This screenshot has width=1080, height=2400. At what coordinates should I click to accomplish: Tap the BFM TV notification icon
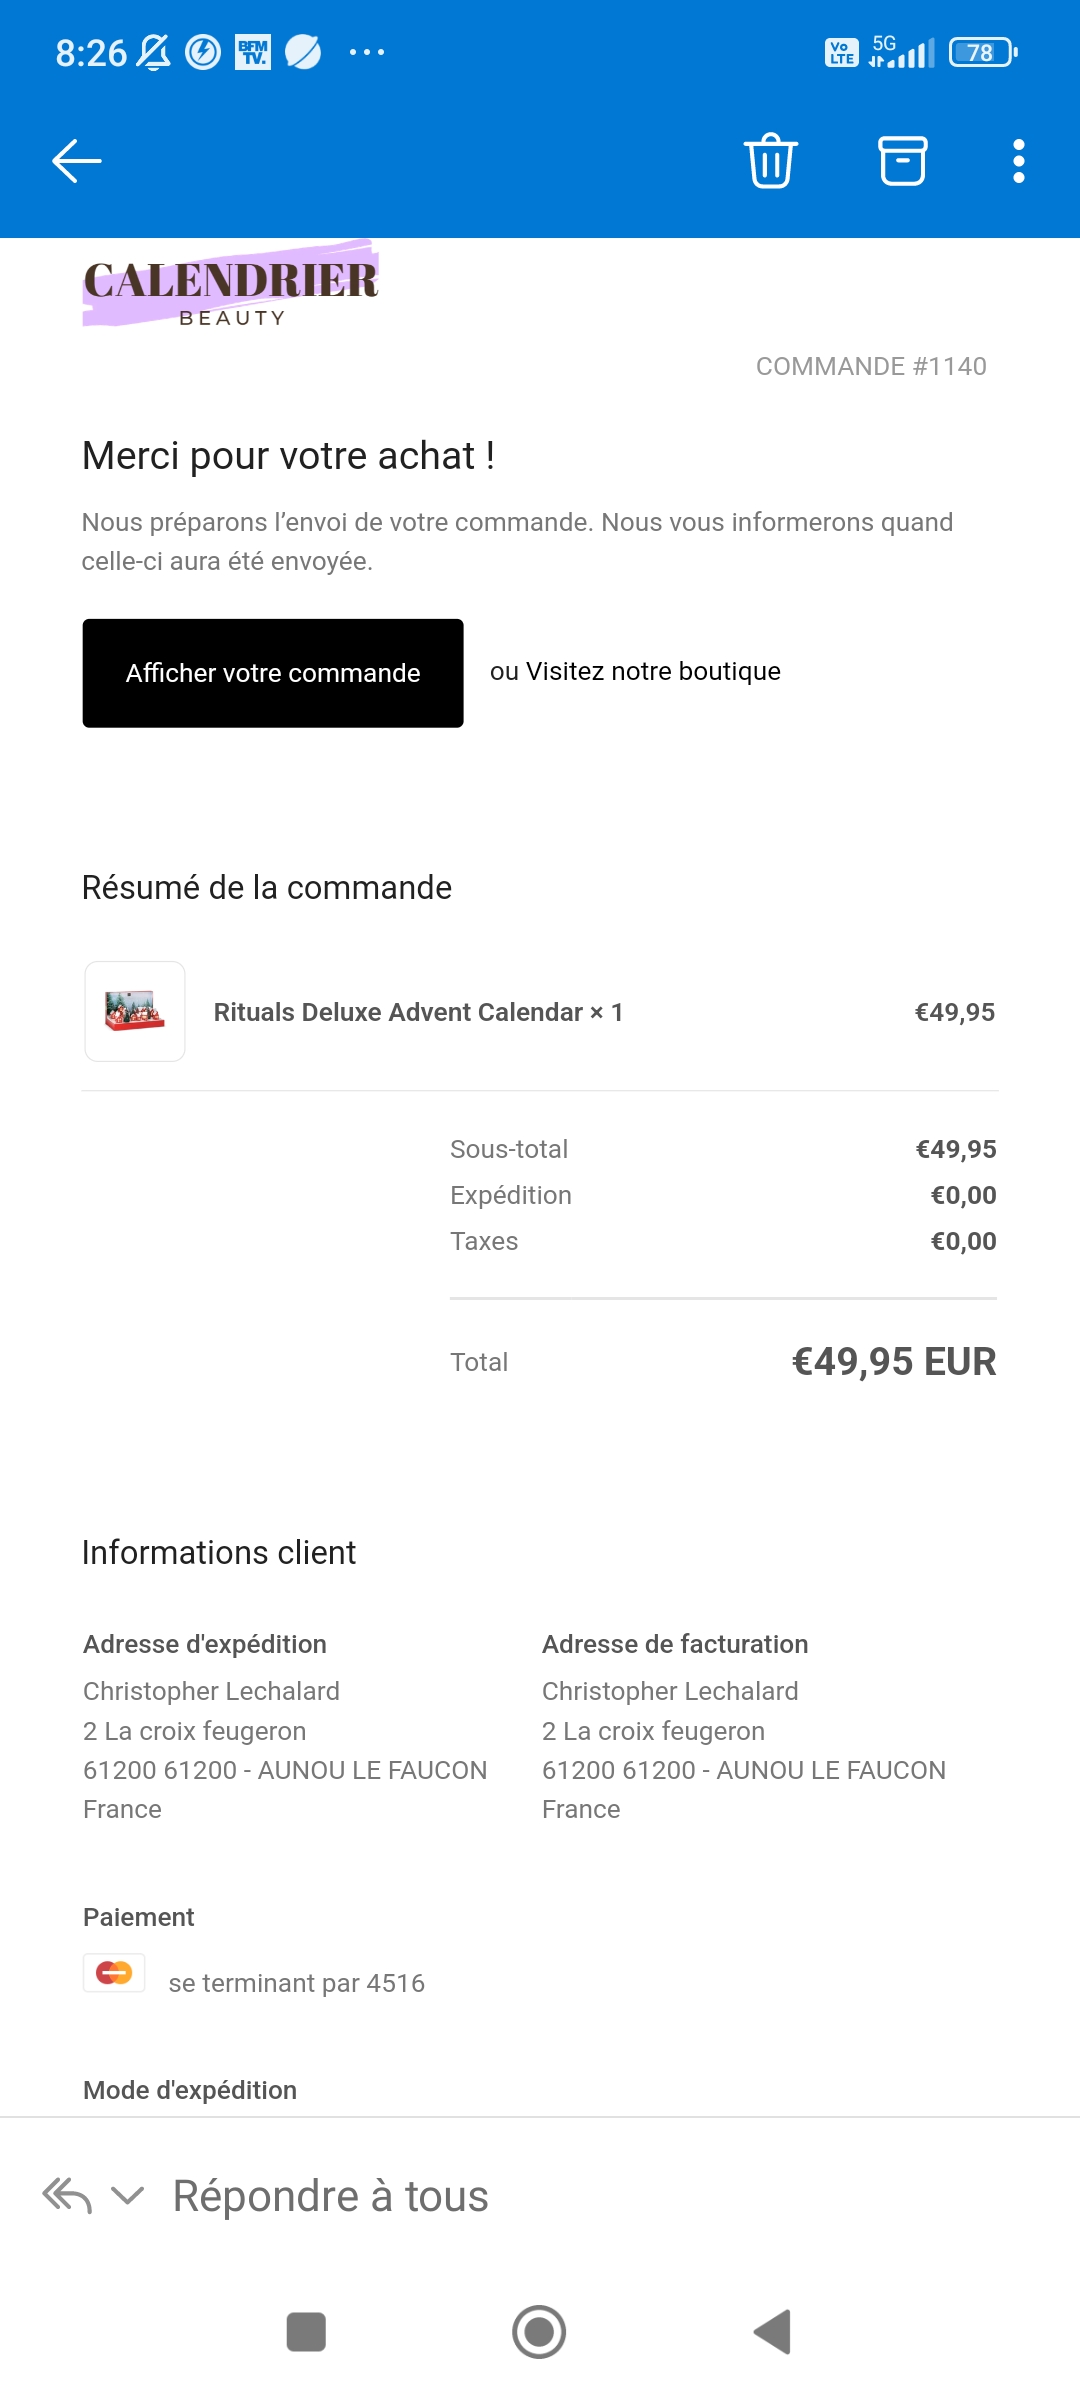[253, 52]
